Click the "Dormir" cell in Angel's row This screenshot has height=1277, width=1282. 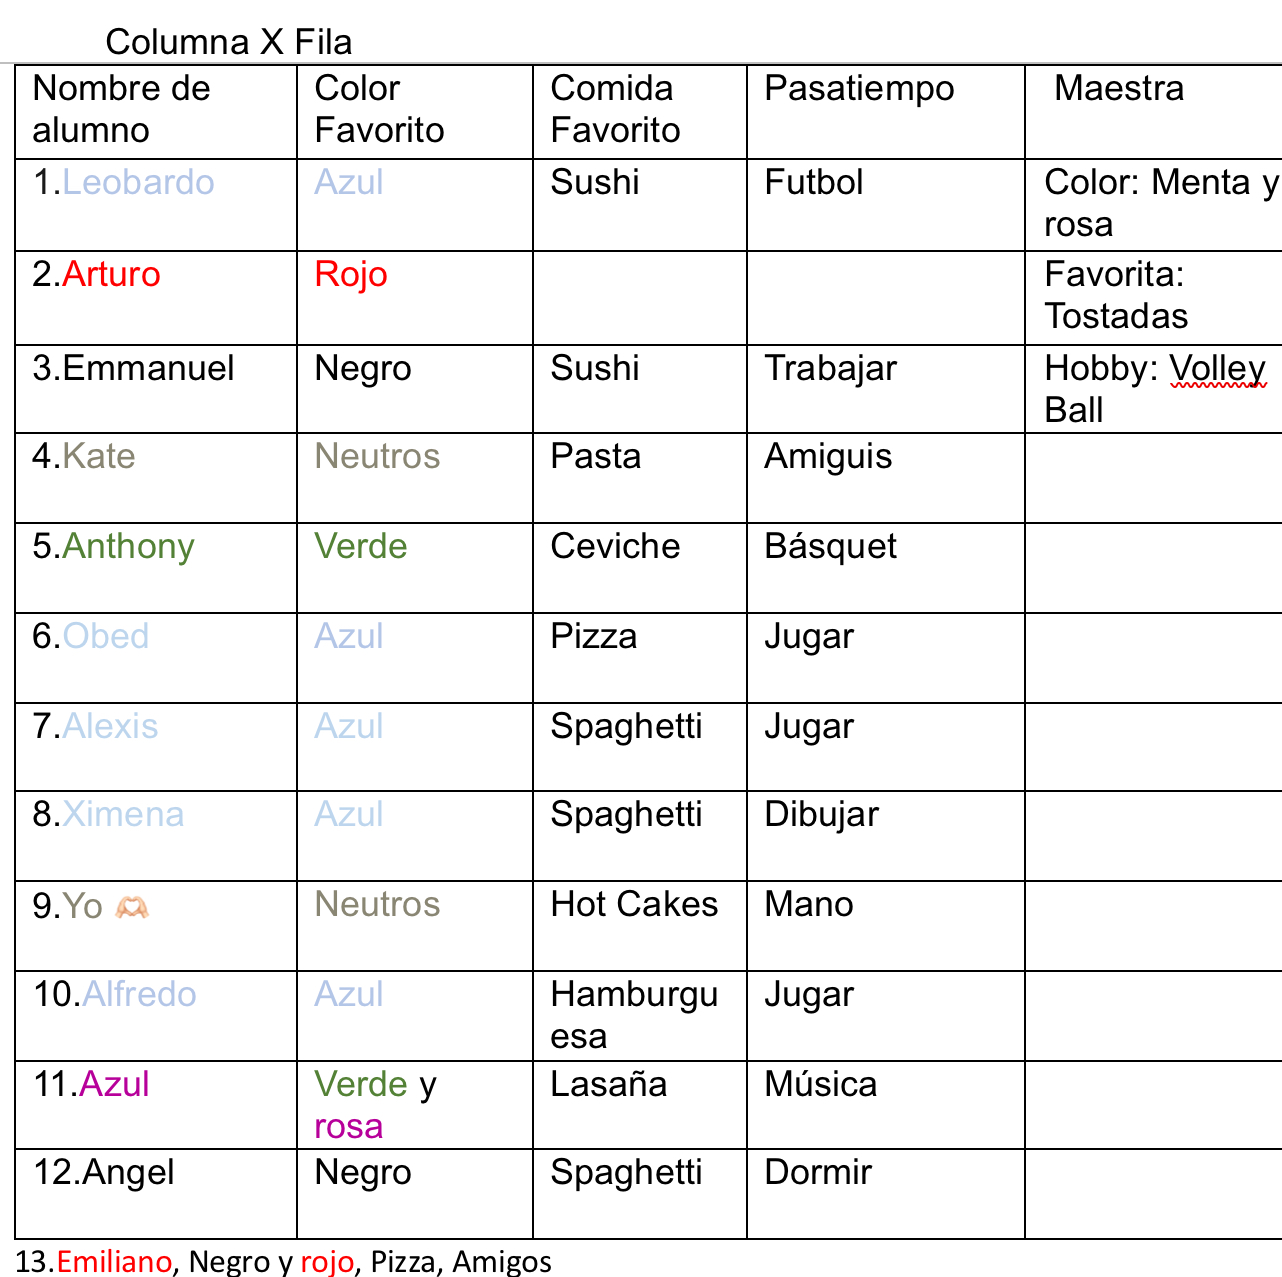[x=818, y=1173]
